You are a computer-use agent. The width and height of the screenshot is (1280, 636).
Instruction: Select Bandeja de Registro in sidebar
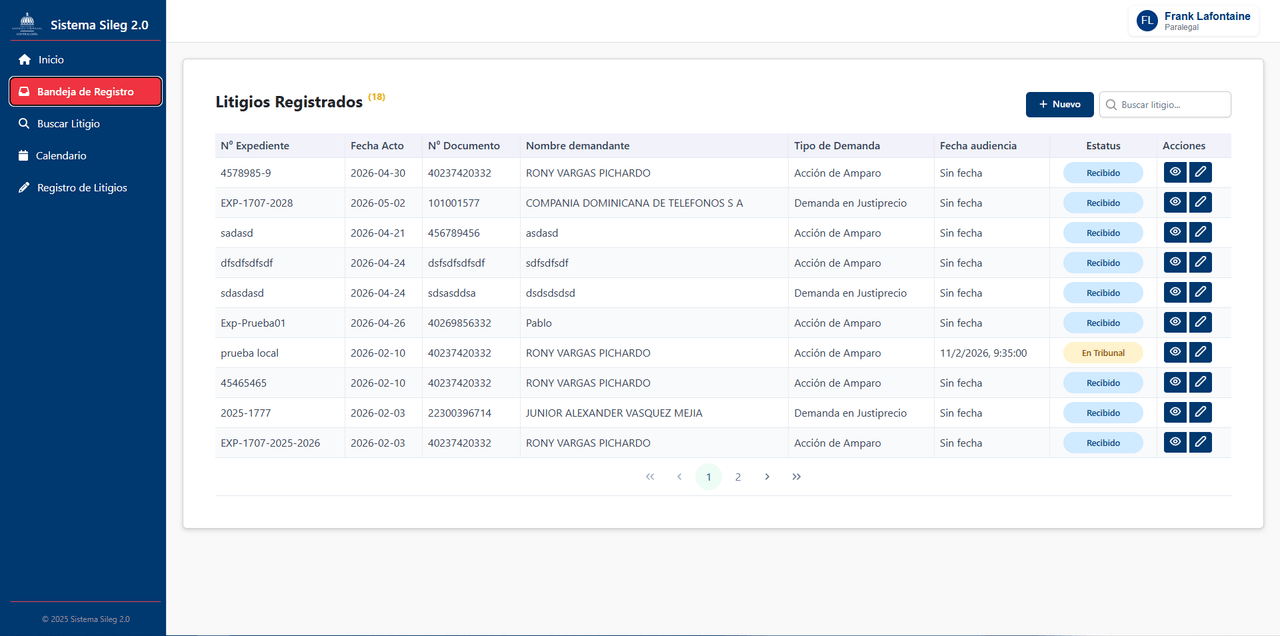[85, 91]
